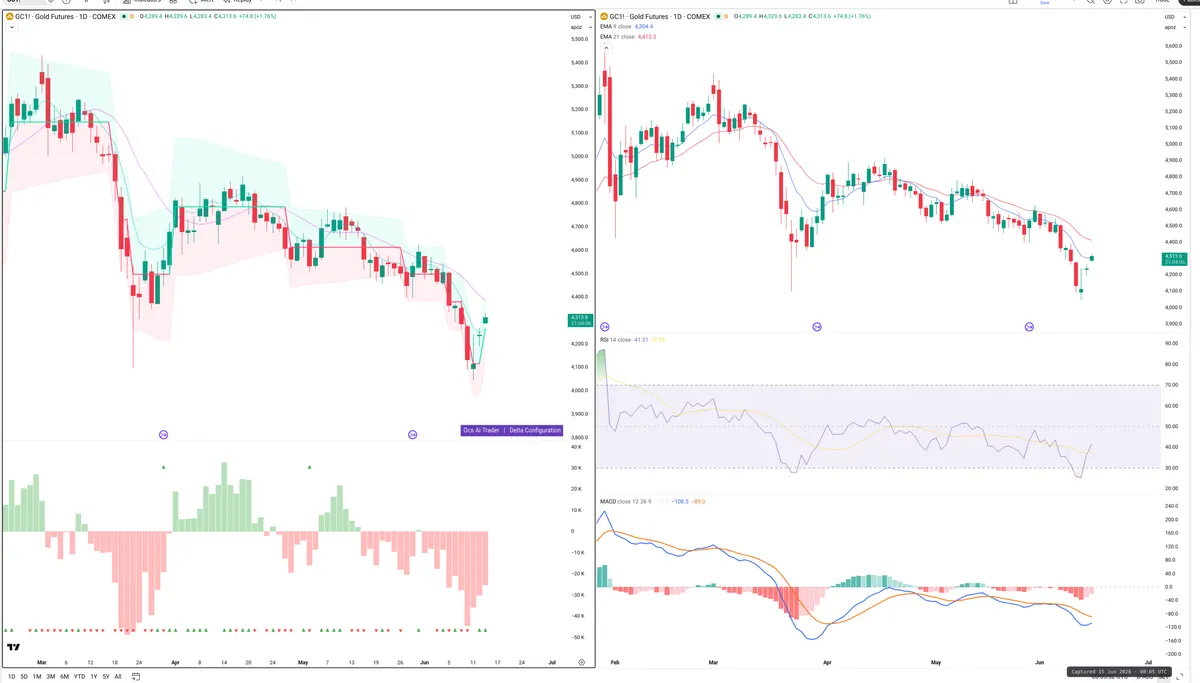Select the 3M time range

coord(50,677)
